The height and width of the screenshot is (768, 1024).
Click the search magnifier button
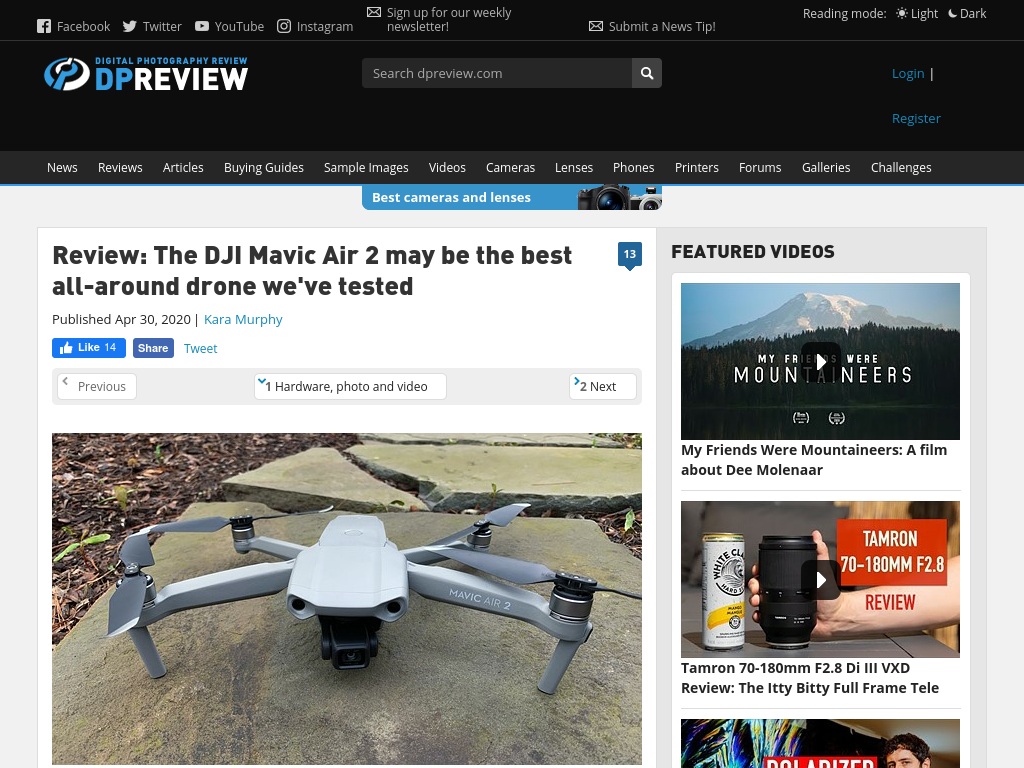pos(647,73)
